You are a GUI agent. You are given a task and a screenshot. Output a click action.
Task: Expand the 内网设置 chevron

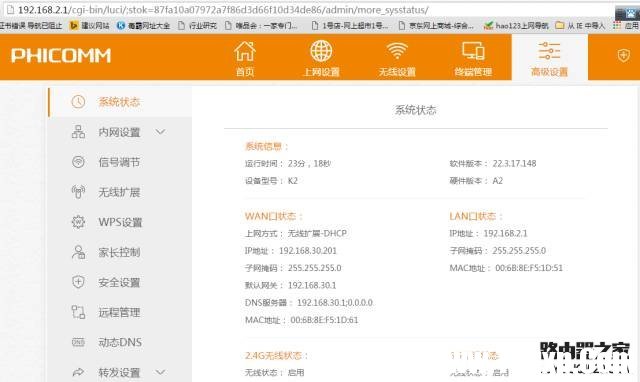(x=160, y=132)
